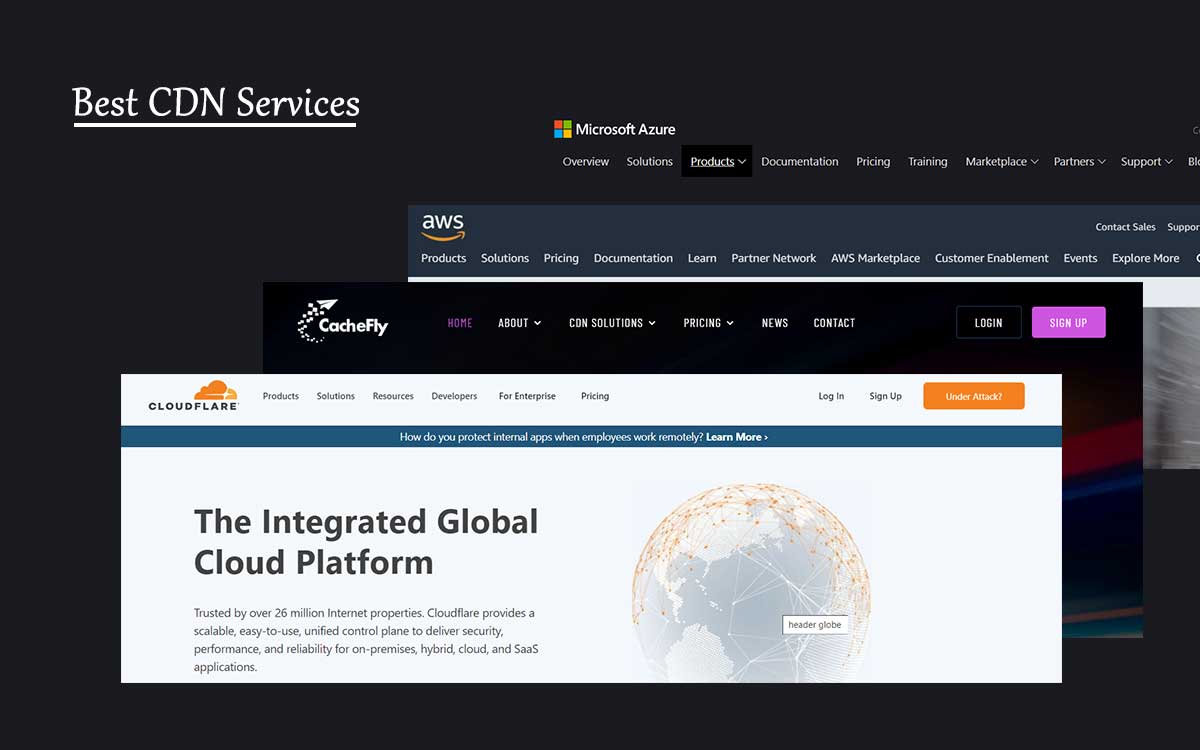Click the Cloudflare header globe image
The image size is (1200, 750).
point(751,582)
